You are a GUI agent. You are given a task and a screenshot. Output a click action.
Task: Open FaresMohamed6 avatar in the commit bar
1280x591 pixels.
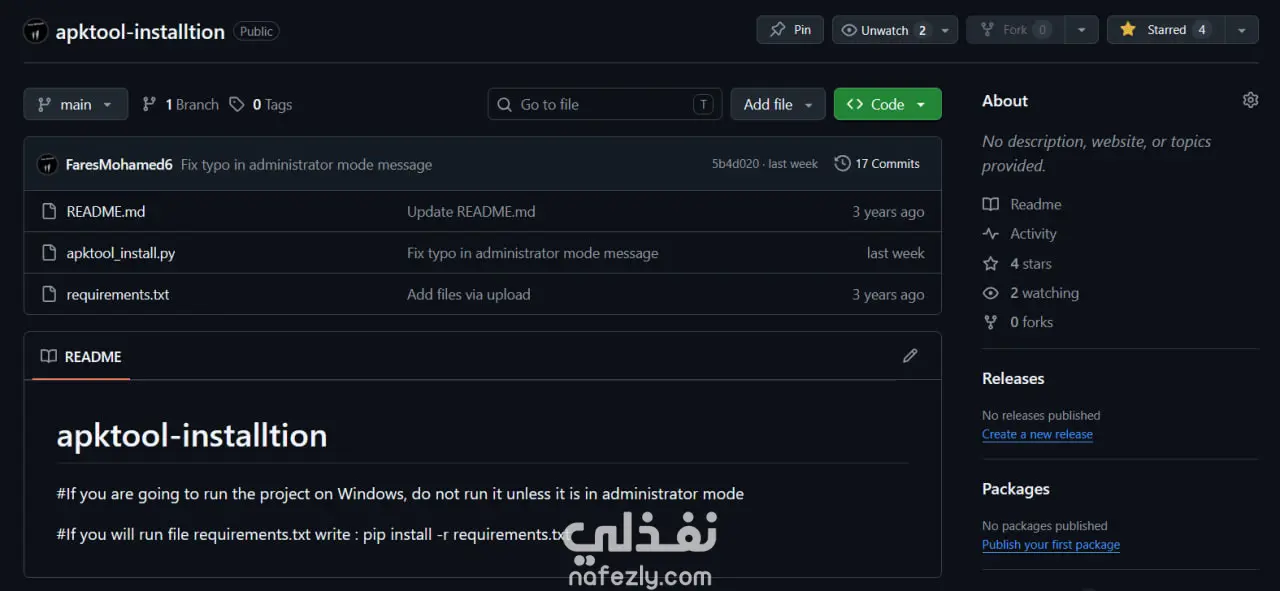tap(48, 164)
